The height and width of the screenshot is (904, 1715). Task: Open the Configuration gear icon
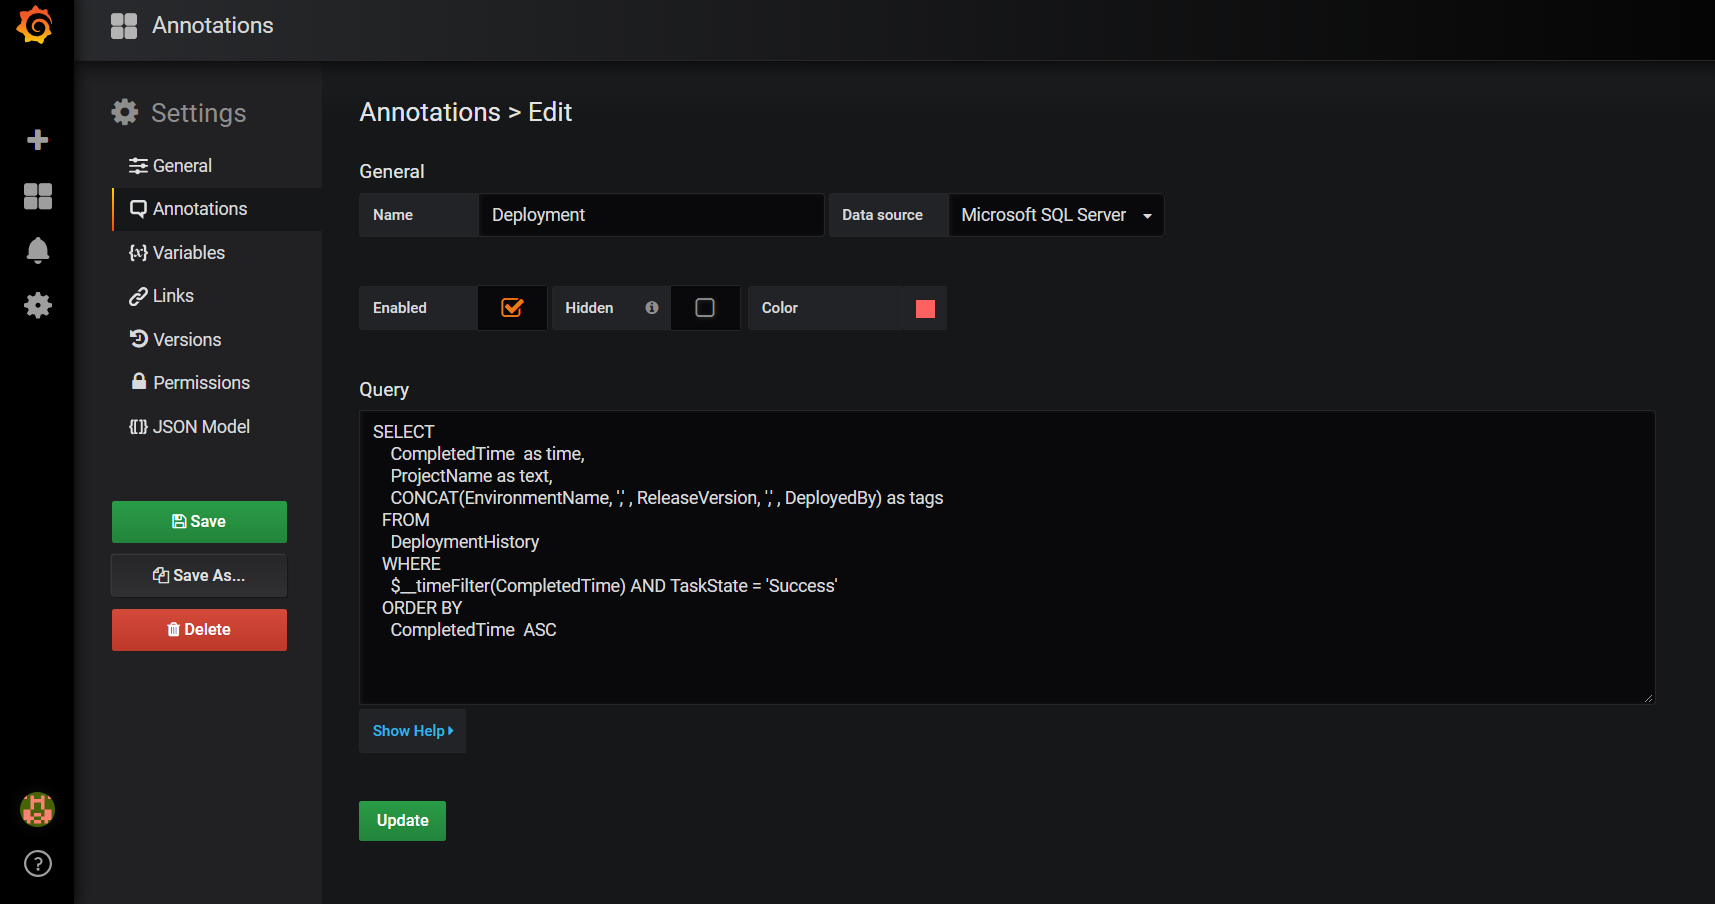37,305
